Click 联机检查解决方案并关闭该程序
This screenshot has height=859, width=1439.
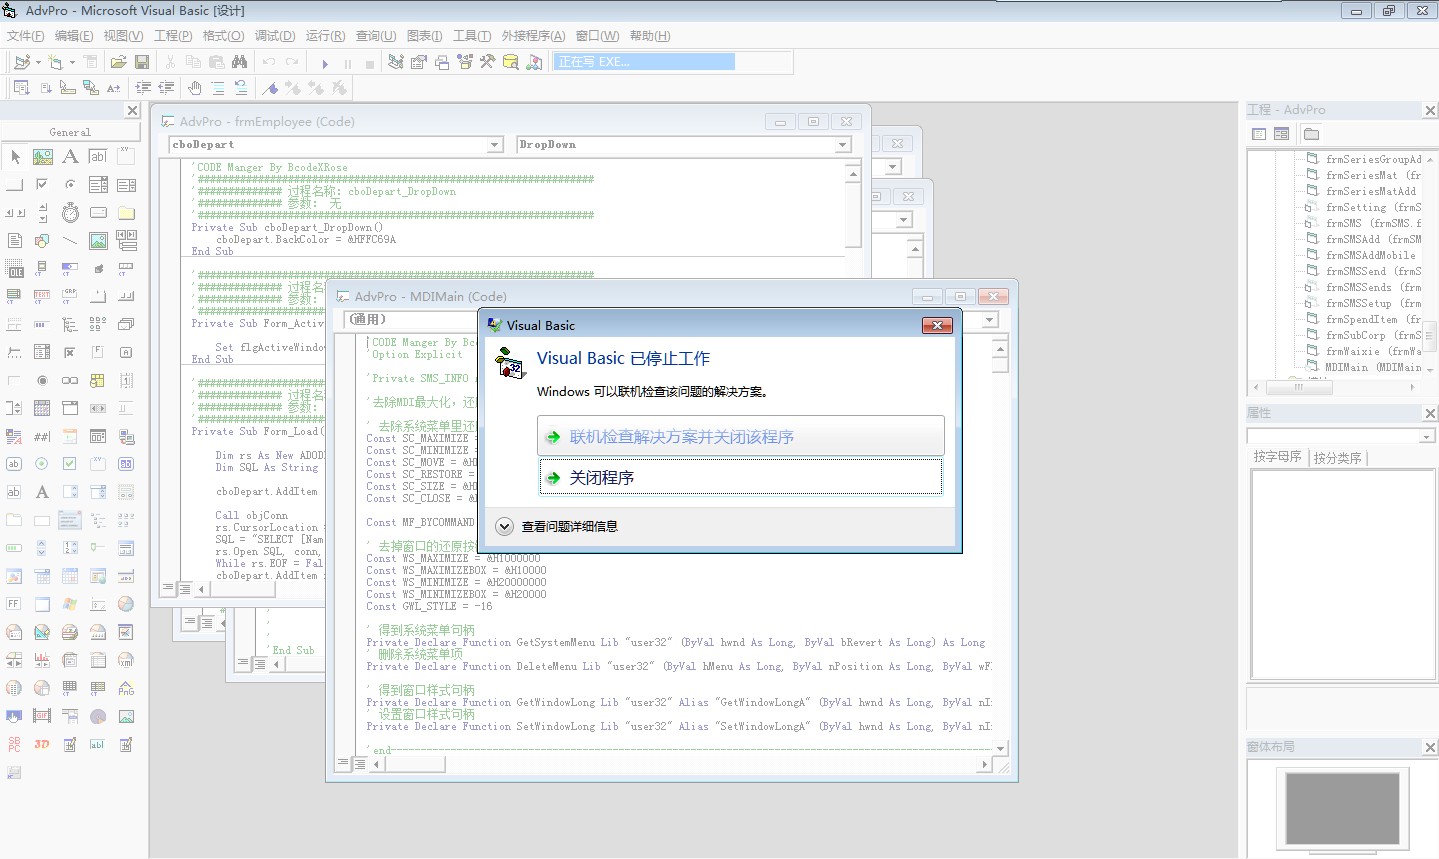pos(741,436)
